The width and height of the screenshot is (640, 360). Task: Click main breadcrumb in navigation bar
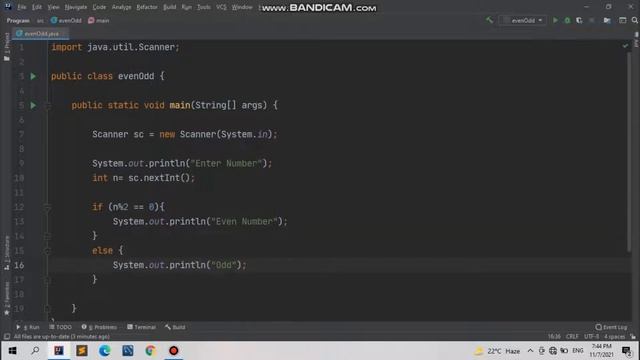point(99,20)
